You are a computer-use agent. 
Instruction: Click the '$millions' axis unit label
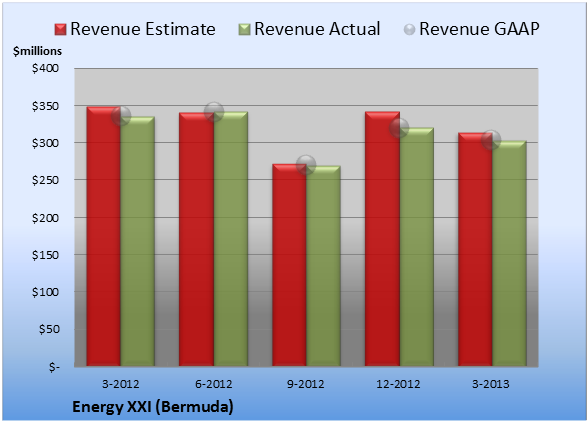coord(38,51)
